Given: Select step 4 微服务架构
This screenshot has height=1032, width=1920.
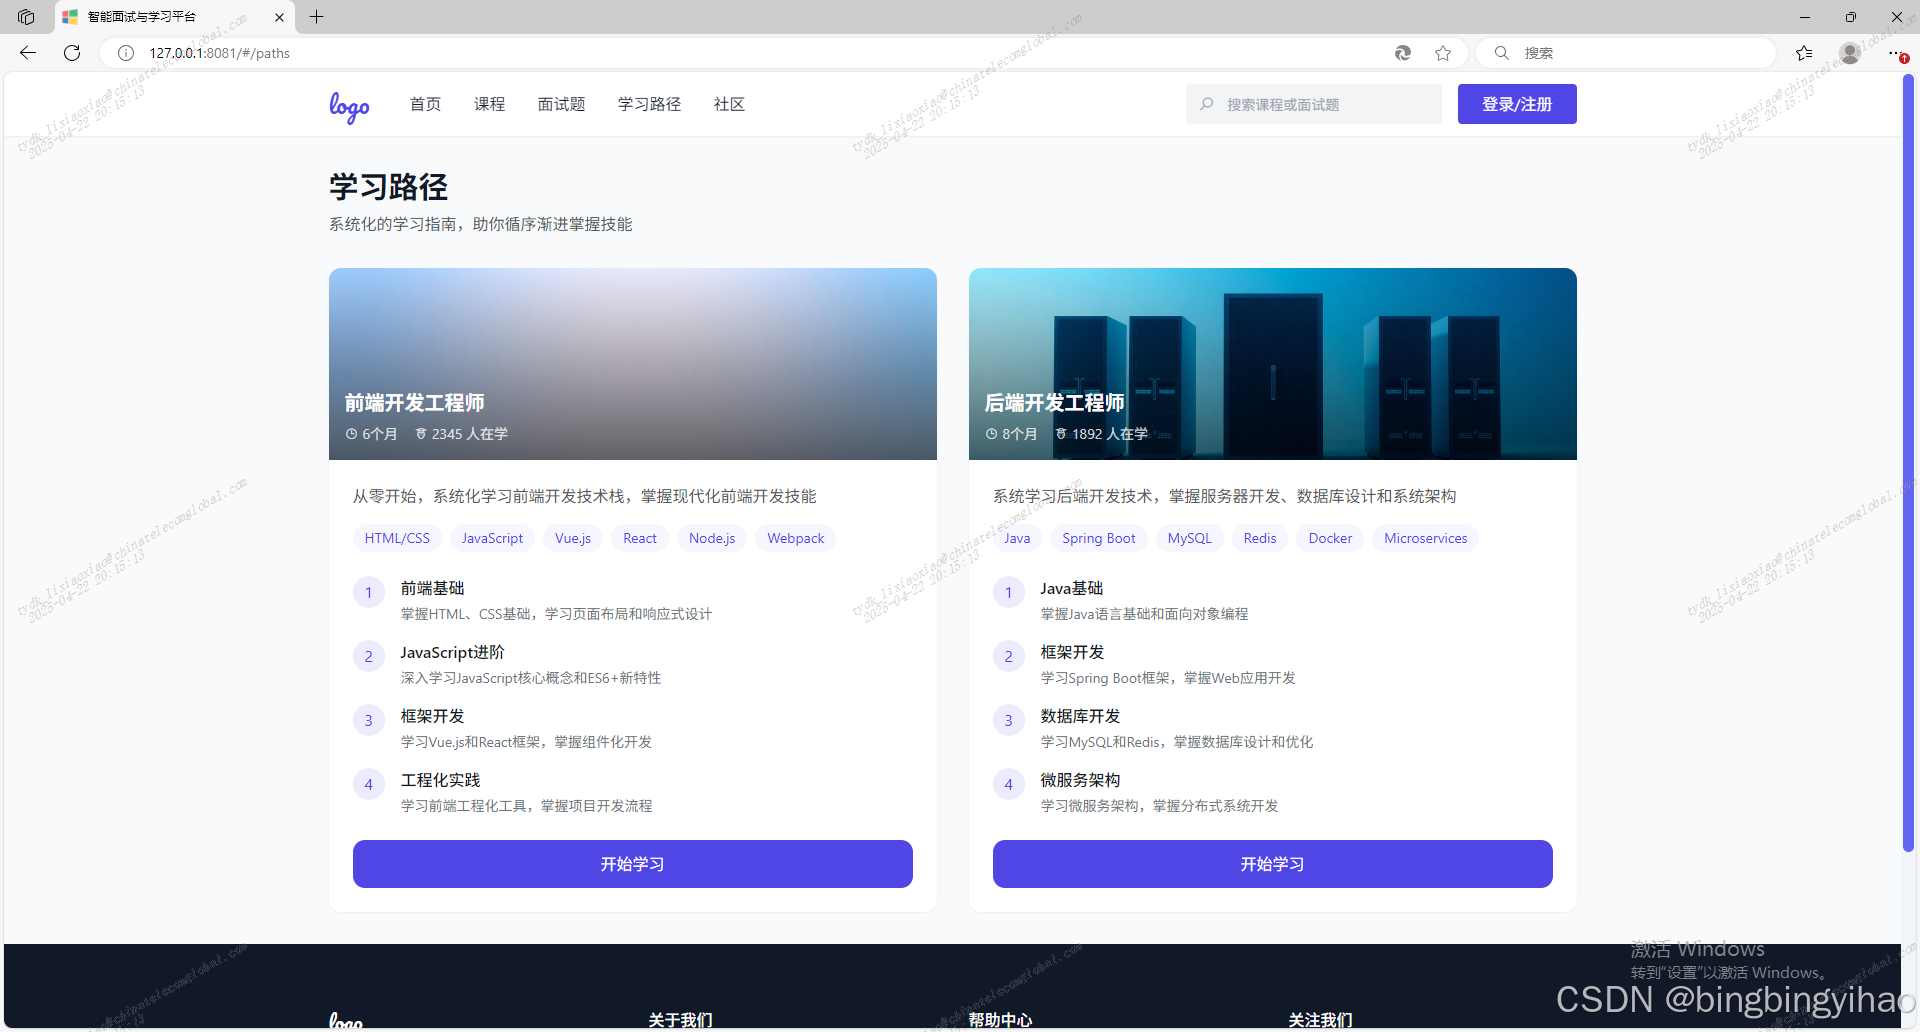Looking at the screenshot, I should pos(1273,792).
